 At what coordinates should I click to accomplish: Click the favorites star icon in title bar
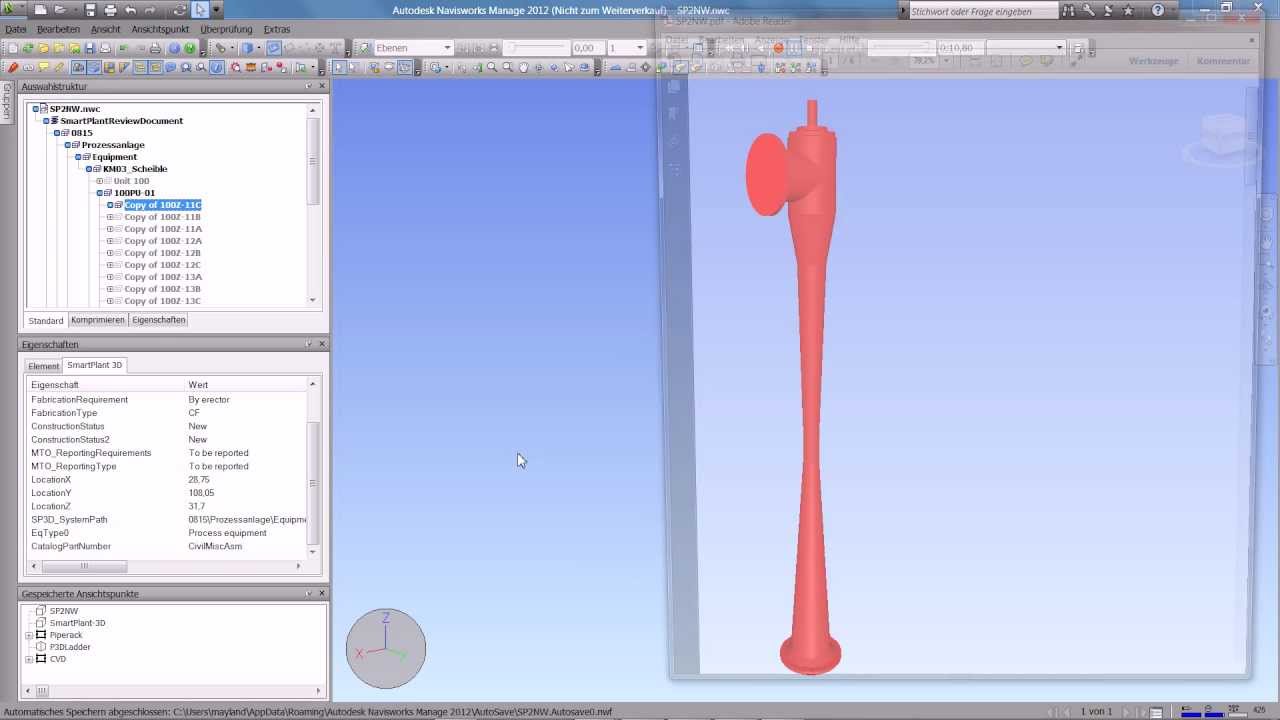[x=1129, y=11]
